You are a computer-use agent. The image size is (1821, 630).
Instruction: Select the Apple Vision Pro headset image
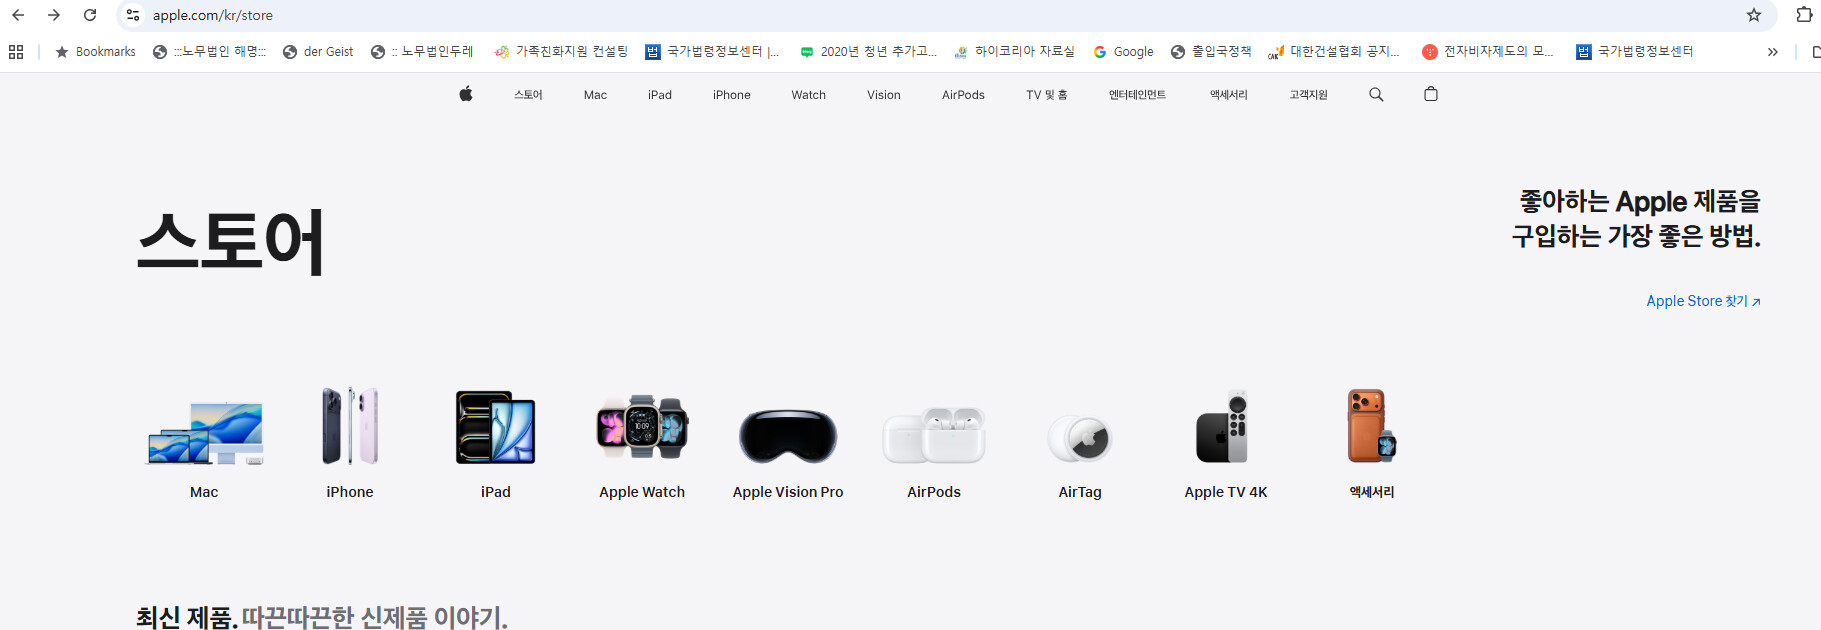coord(788,436)
